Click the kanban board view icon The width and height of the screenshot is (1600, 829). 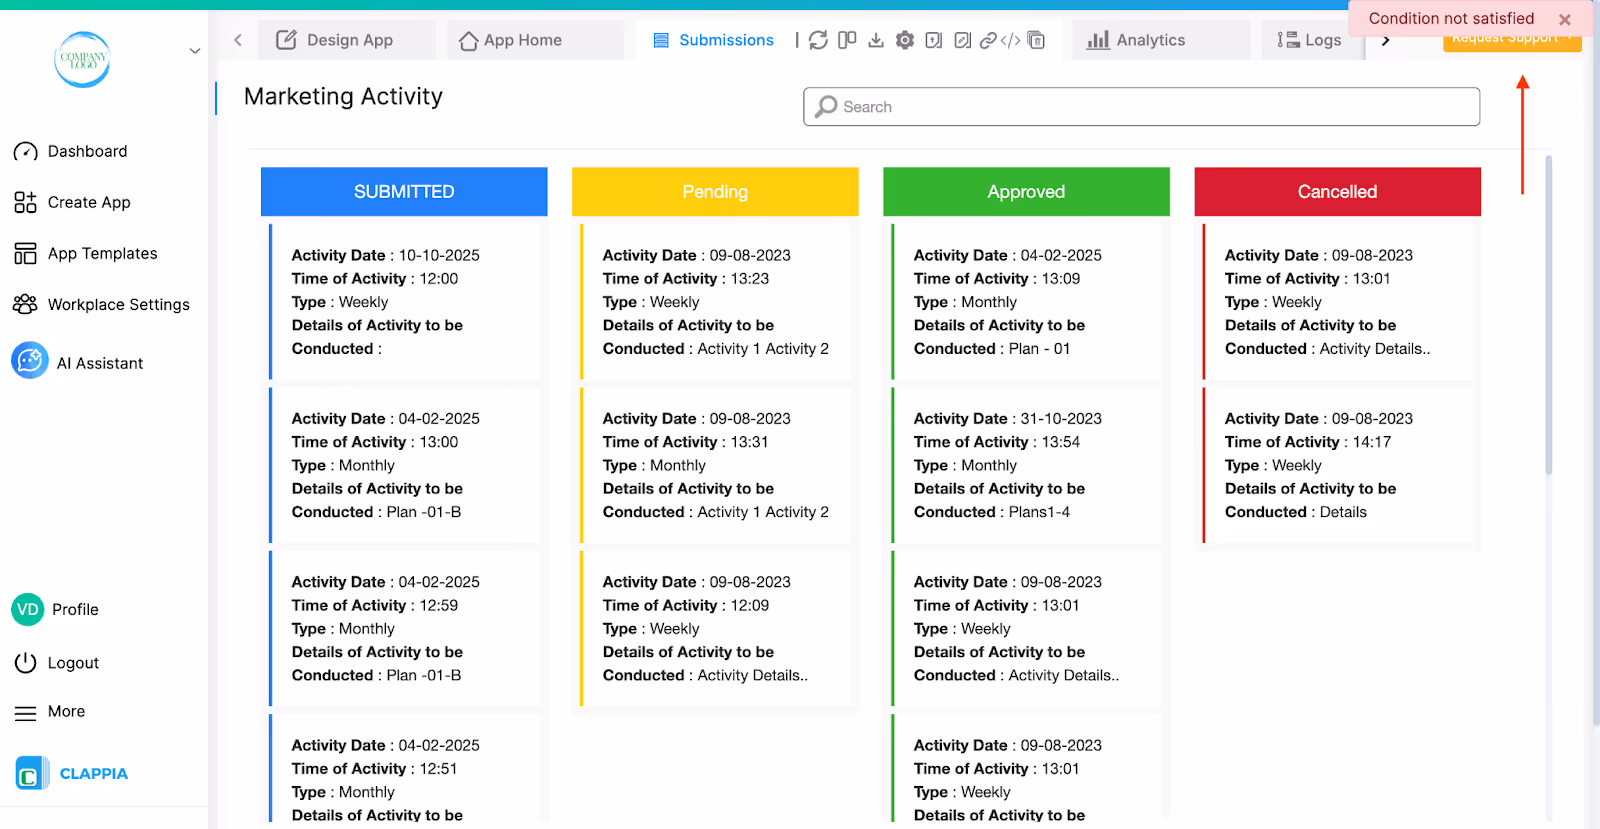point(847,40)
